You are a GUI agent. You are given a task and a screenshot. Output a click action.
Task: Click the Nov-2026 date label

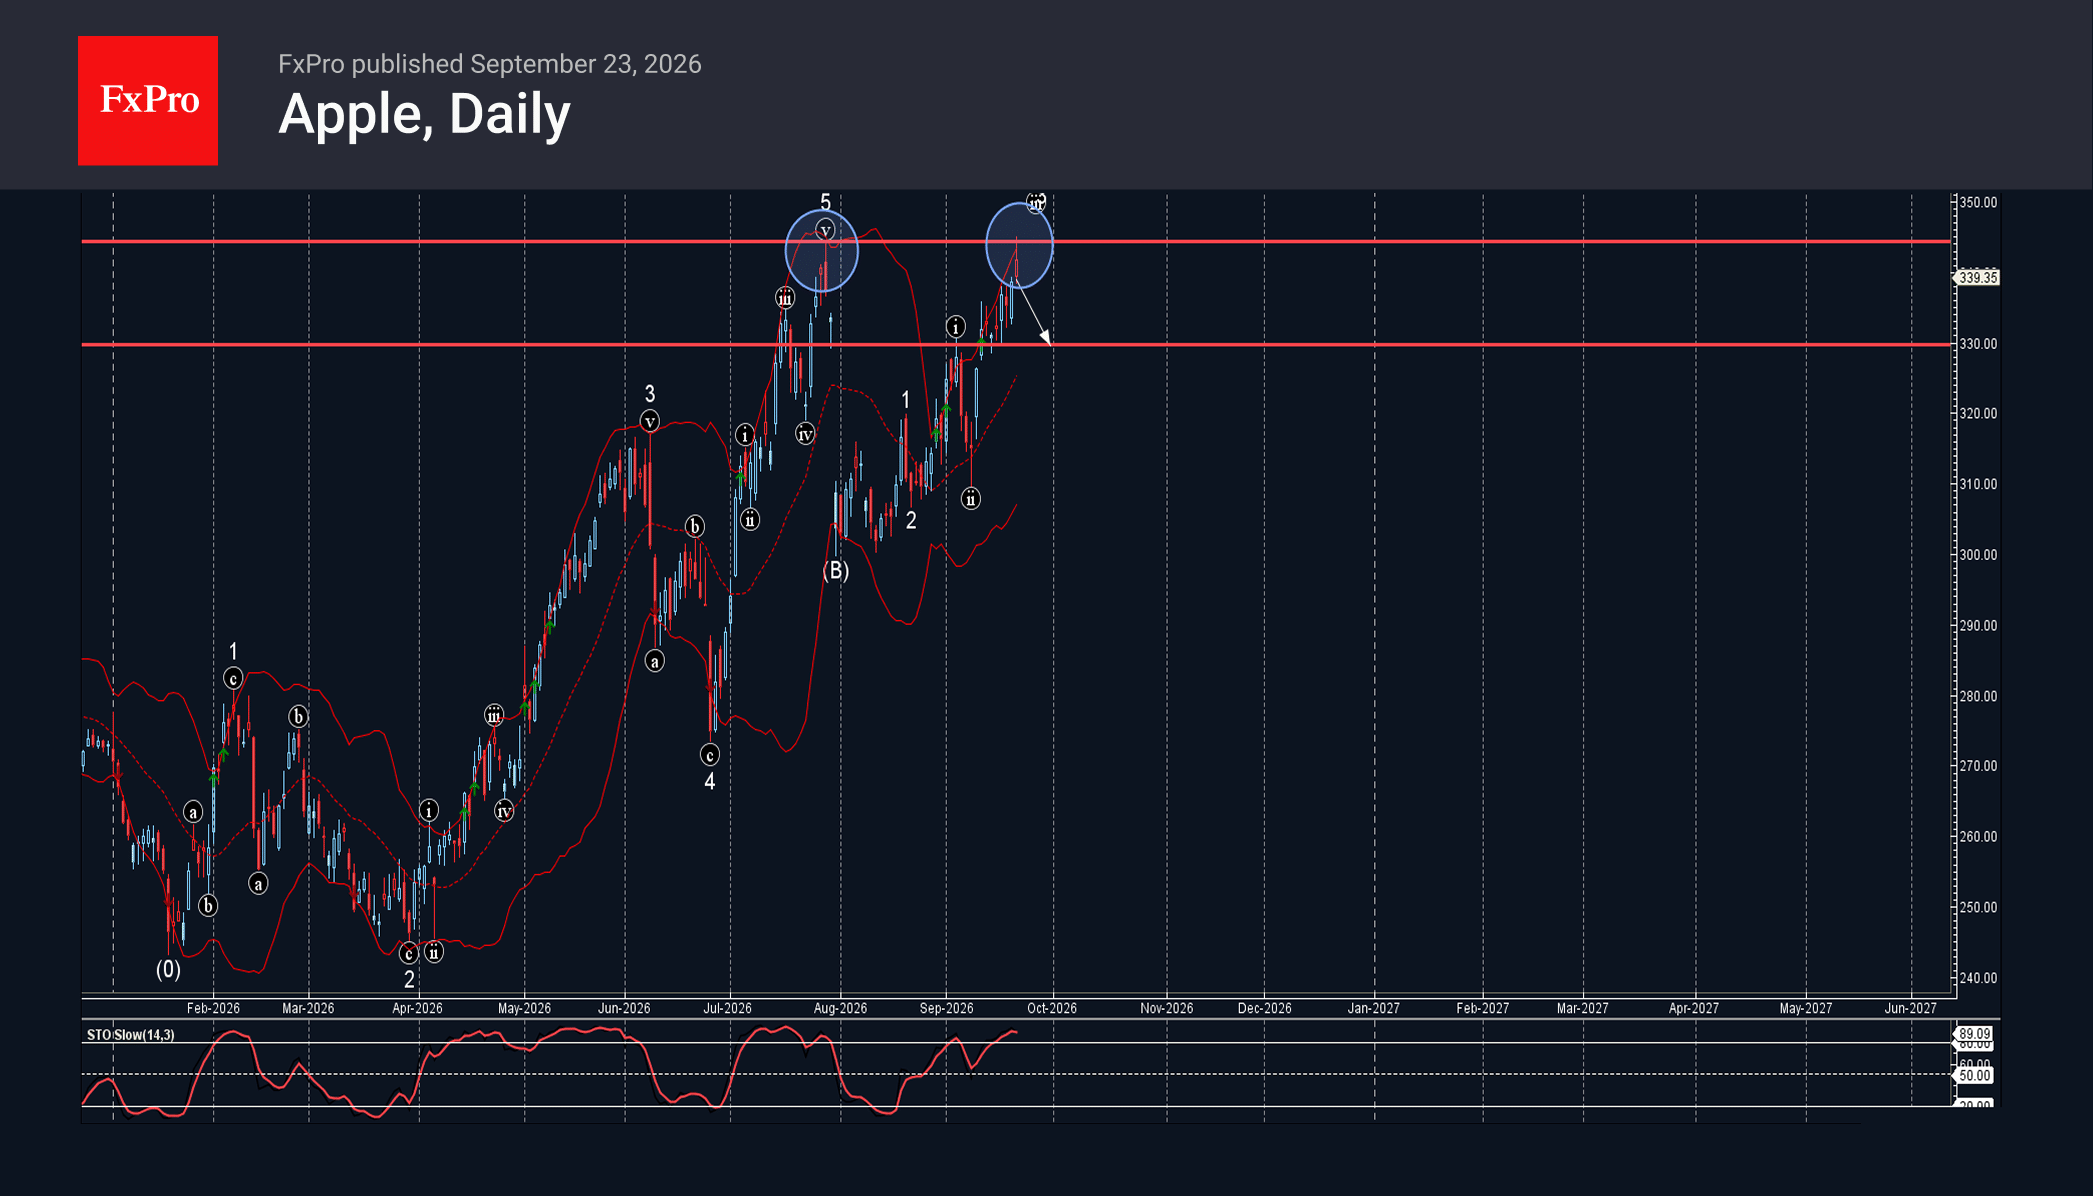click(1166, 1008)
